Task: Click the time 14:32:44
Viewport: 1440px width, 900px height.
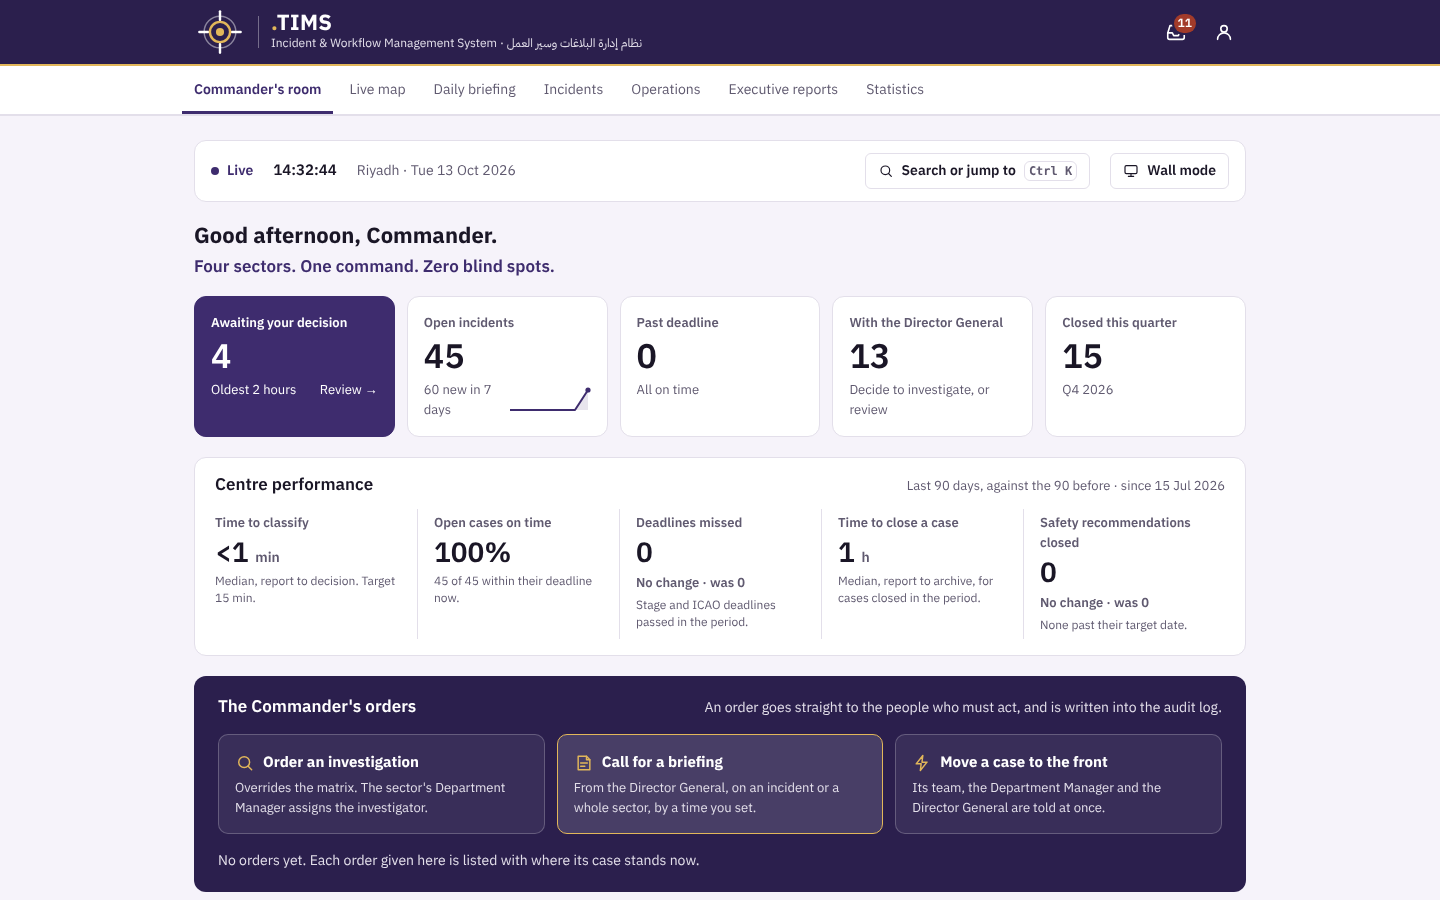Action: 305,170
